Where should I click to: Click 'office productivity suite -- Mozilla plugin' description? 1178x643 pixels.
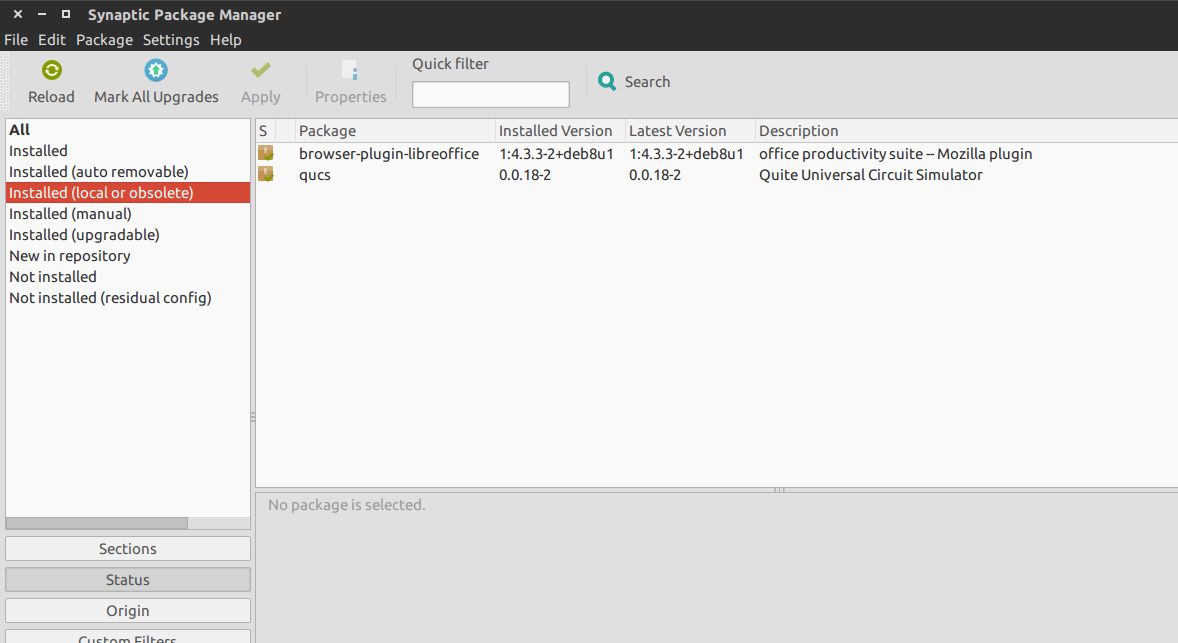point(895,153)
